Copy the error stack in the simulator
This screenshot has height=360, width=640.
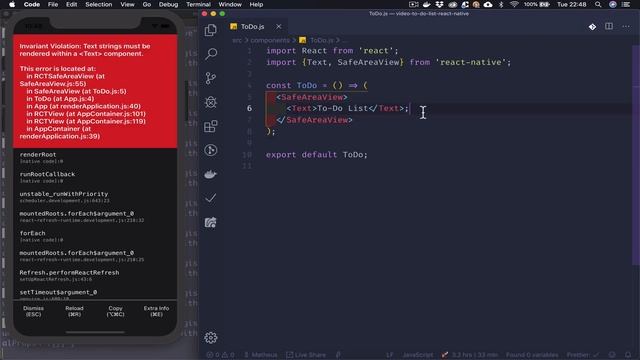coord(116,311)
